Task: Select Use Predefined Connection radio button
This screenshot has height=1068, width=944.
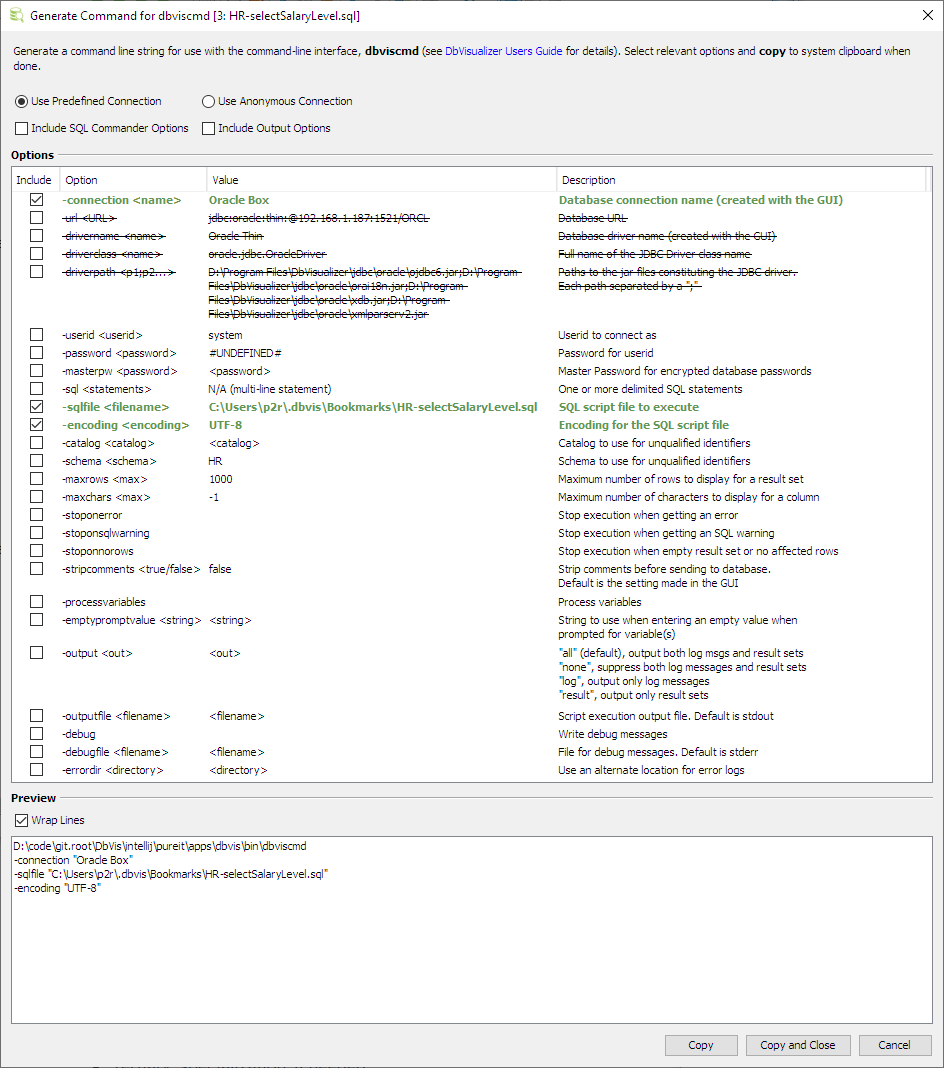Action: tap(22, 101)
